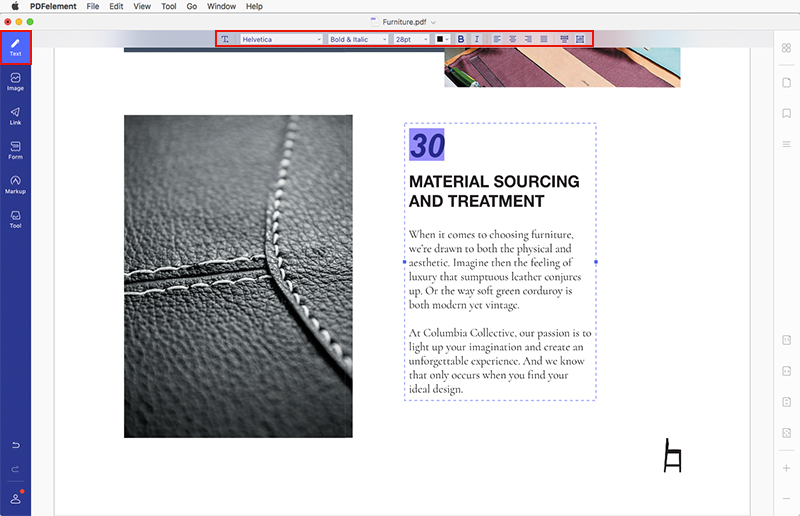Click the Text tool button

point(15,47)
